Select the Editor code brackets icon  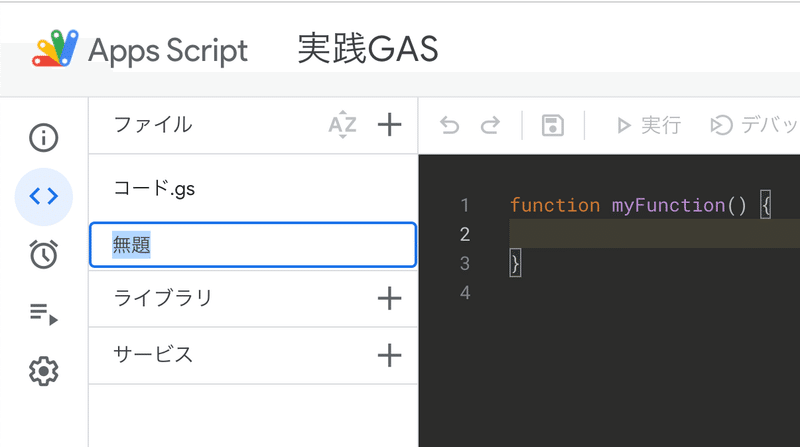43,196
